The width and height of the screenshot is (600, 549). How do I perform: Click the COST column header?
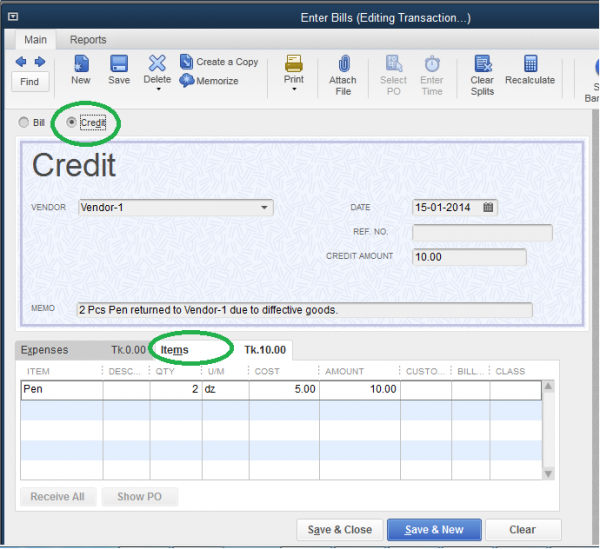click(x=267, y=371)
